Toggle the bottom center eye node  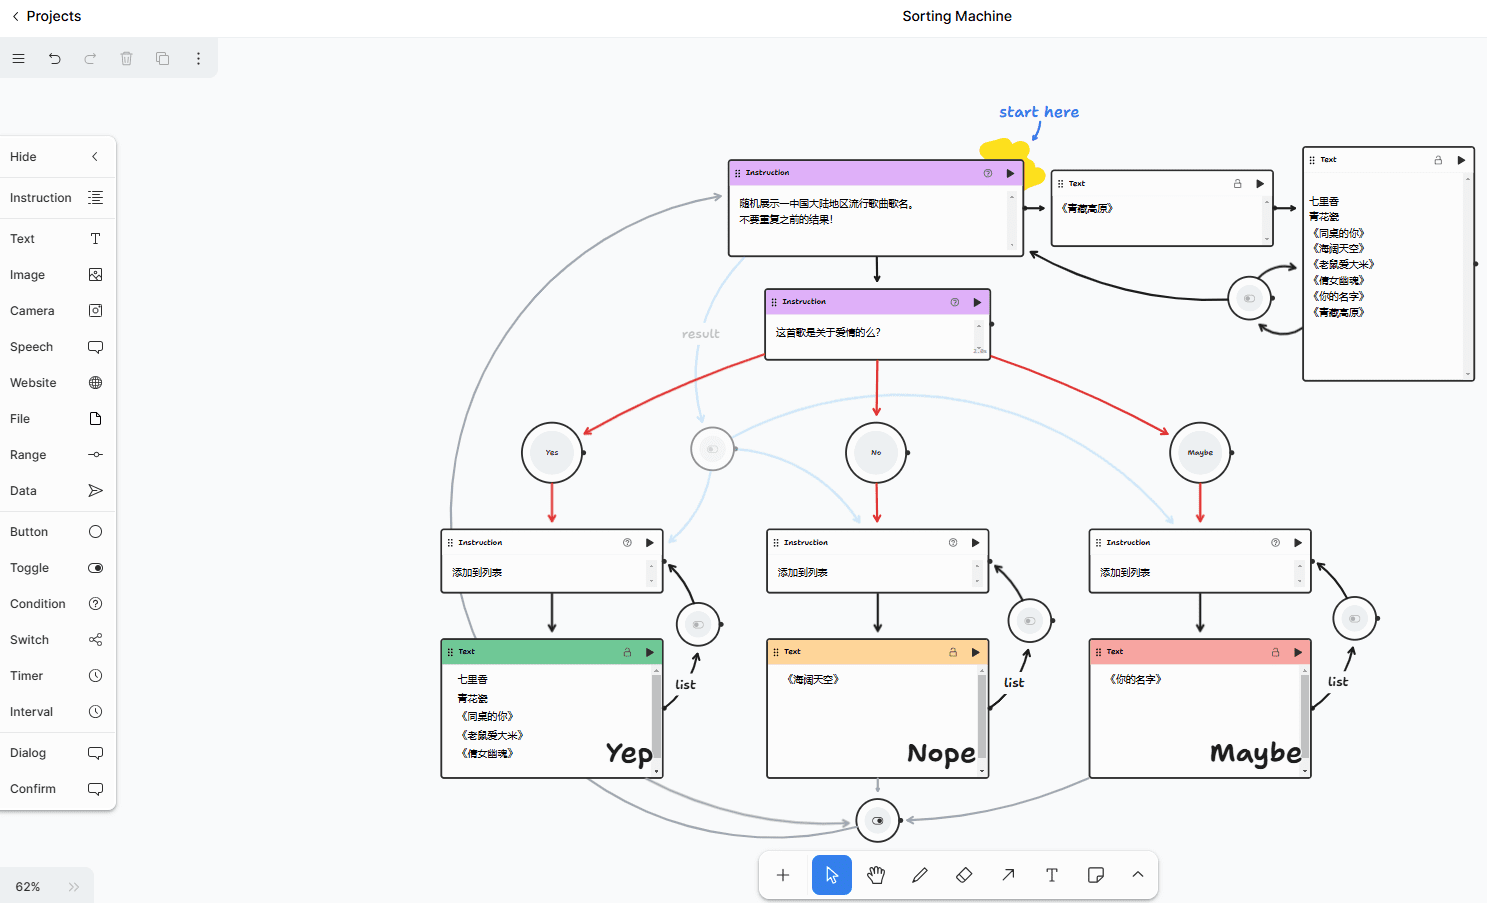(878, 821)
